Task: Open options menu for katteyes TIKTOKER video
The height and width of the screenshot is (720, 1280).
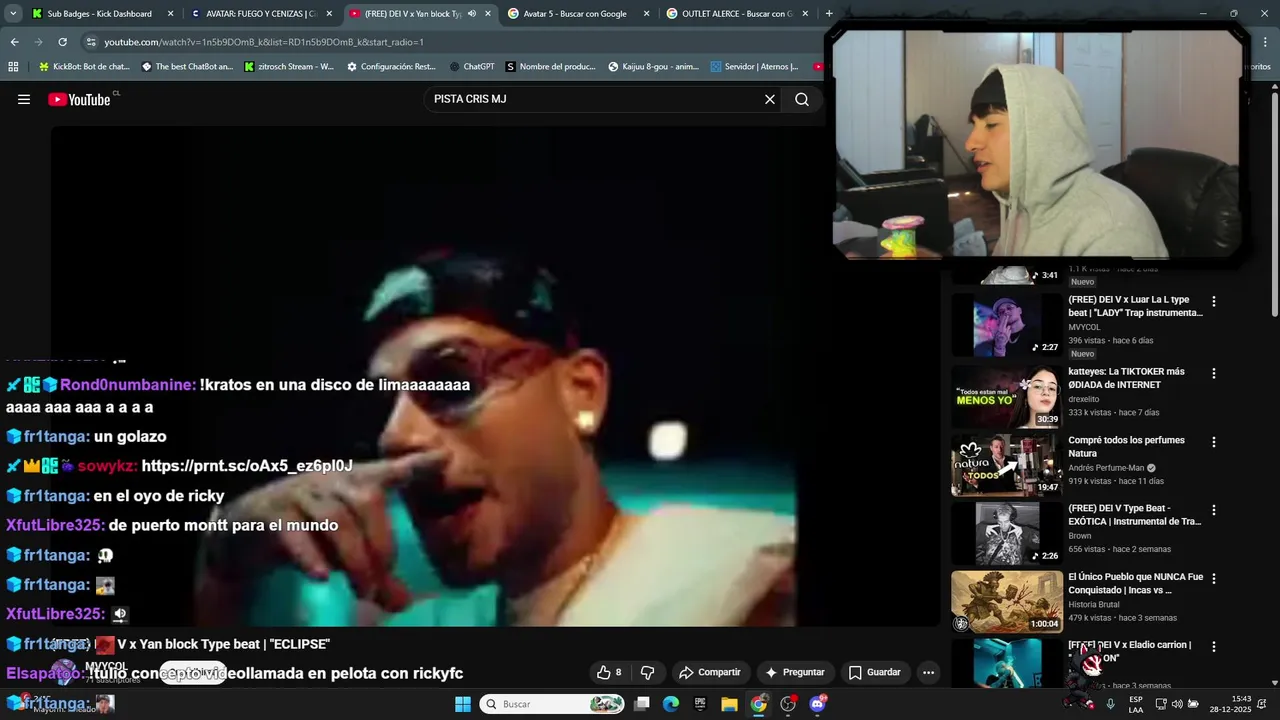Action: pos(1214,373)
